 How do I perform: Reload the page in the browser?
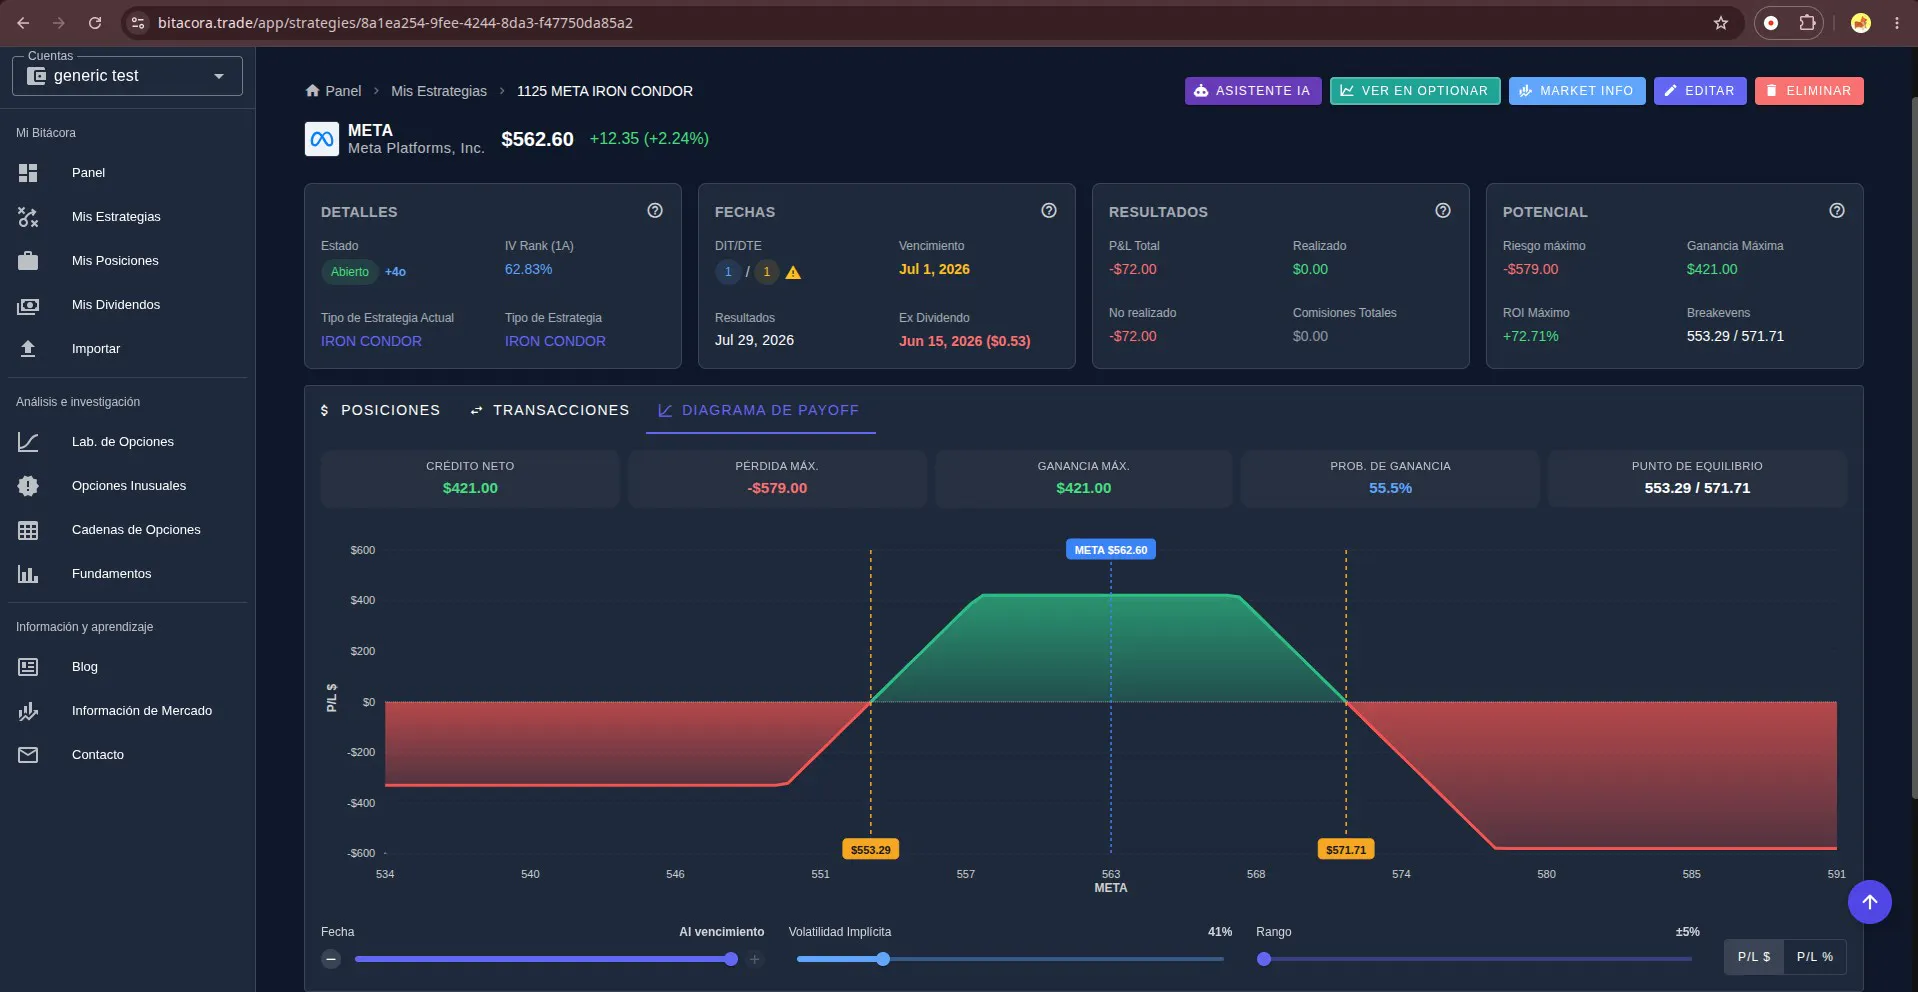(x=95, y=23)
